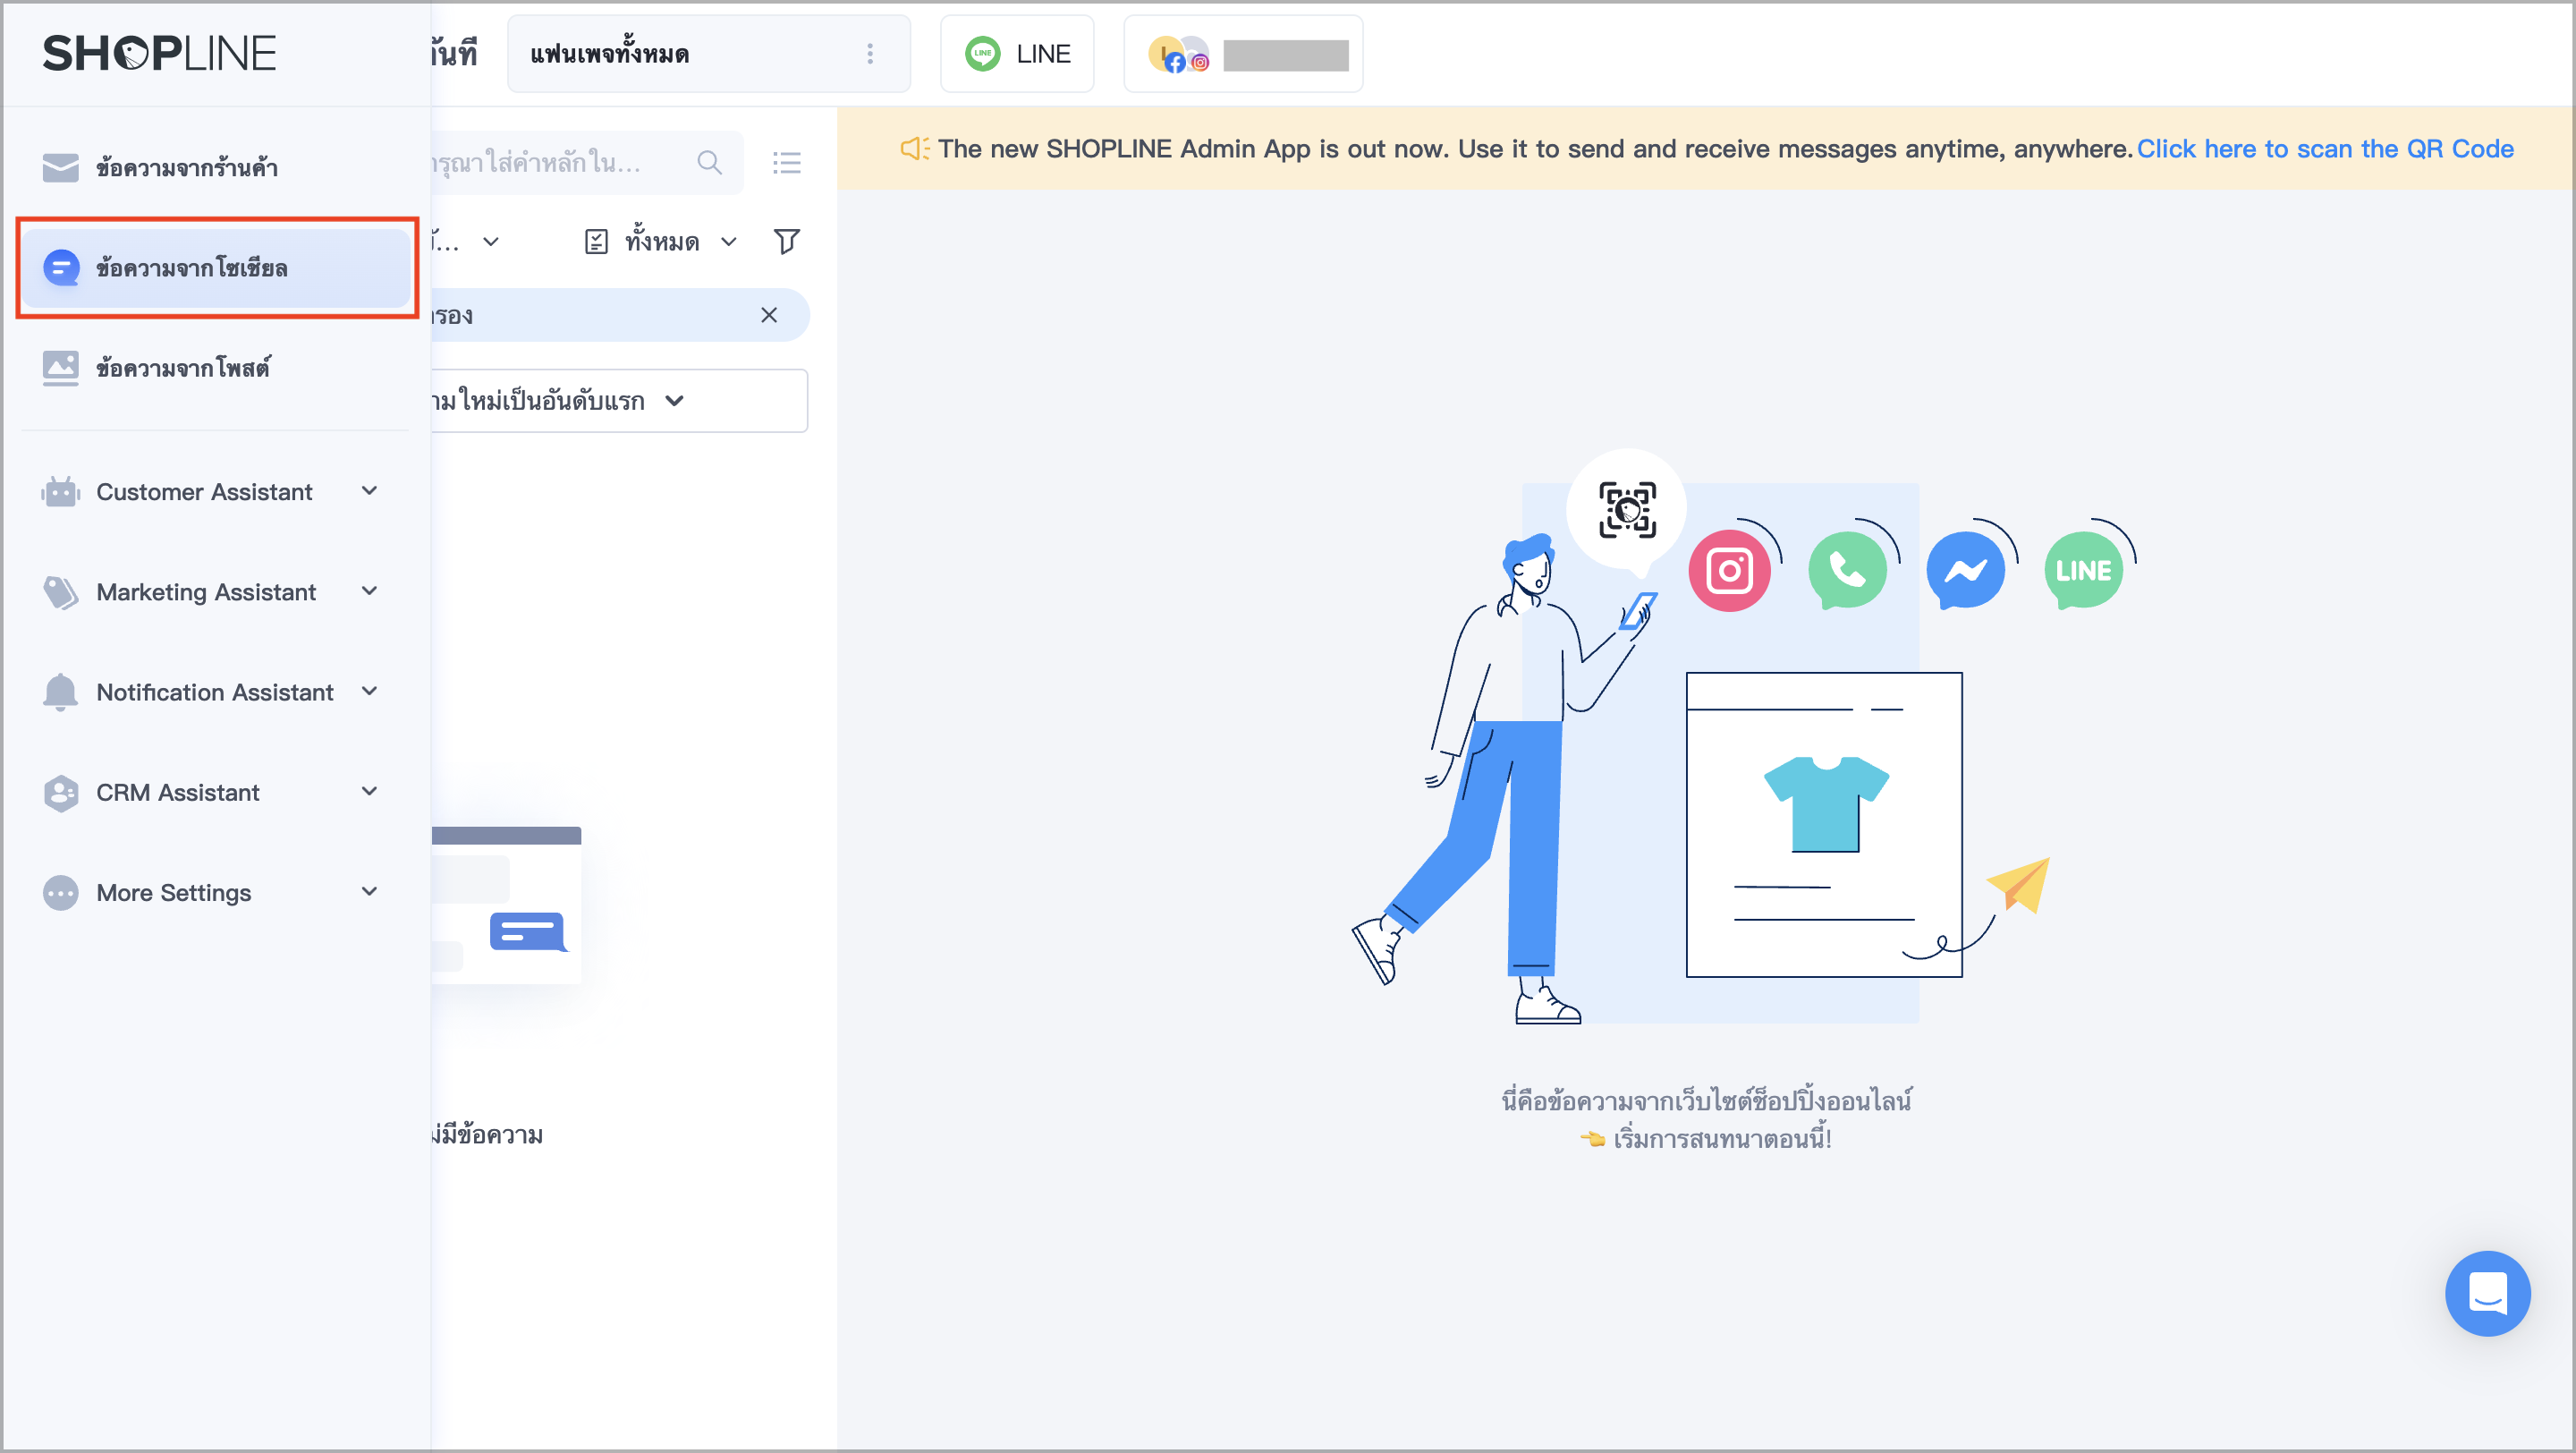Viewport: 2576px width, 1453px height.
Task: Click the checklist icon beside ทั้งหมด
Action: [x=596, y=241]
